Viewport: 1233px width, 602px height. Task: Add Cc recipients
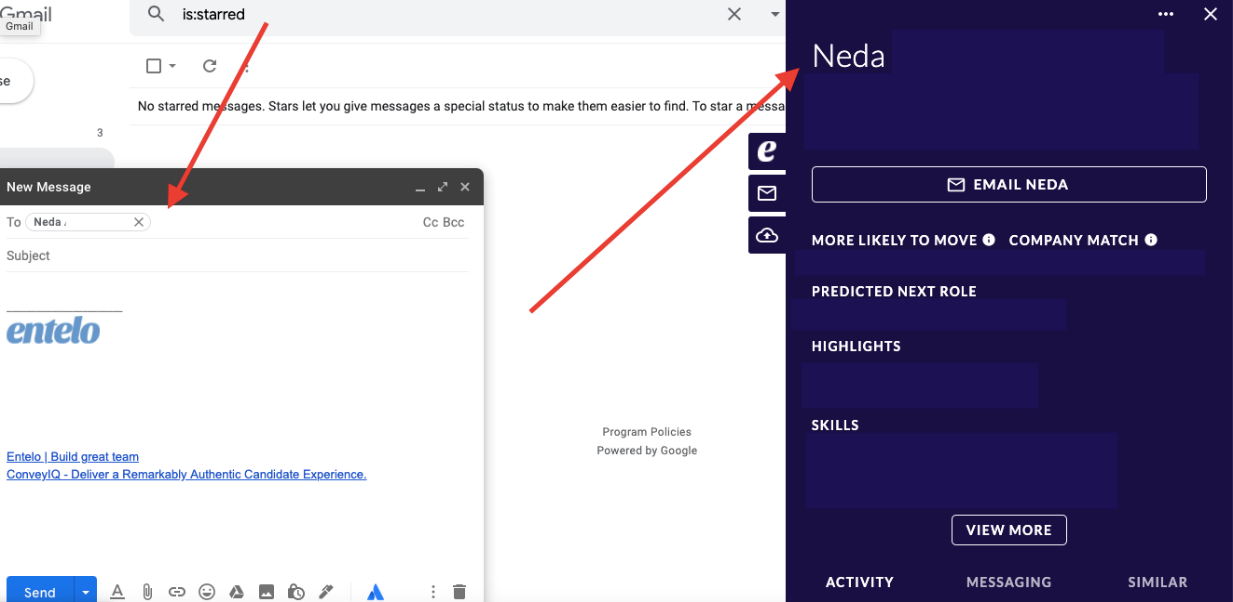pyautogui.click(x=430, y=222)
